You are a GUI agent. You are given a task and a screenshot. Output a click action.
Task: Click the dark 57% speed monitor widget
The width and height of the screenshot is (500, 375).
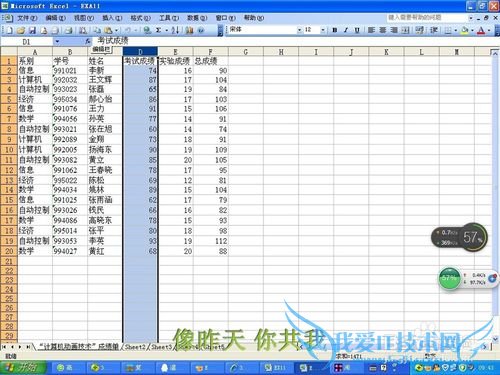[459, 237]
